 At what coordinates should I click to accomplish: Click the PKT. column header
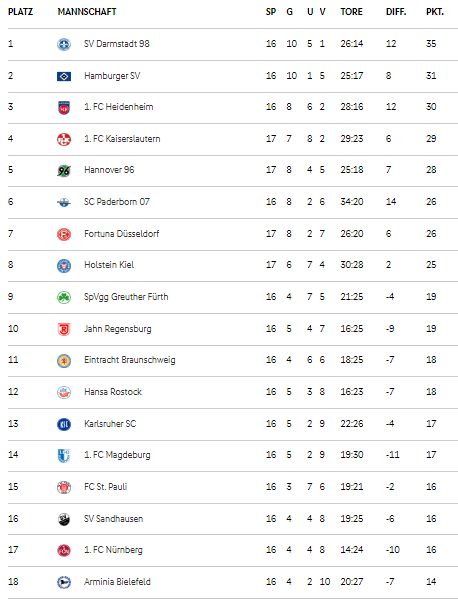pos(435,12)
